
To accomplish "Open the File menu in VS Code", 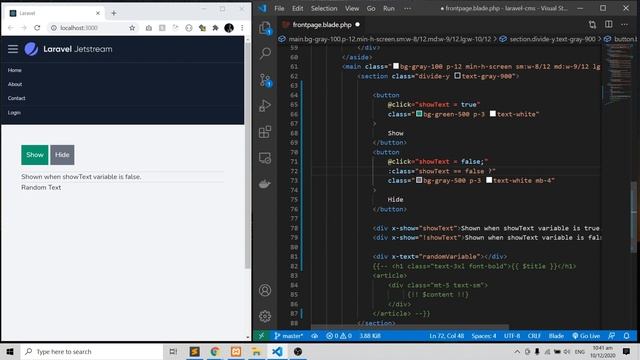I will tap(279, 8).
